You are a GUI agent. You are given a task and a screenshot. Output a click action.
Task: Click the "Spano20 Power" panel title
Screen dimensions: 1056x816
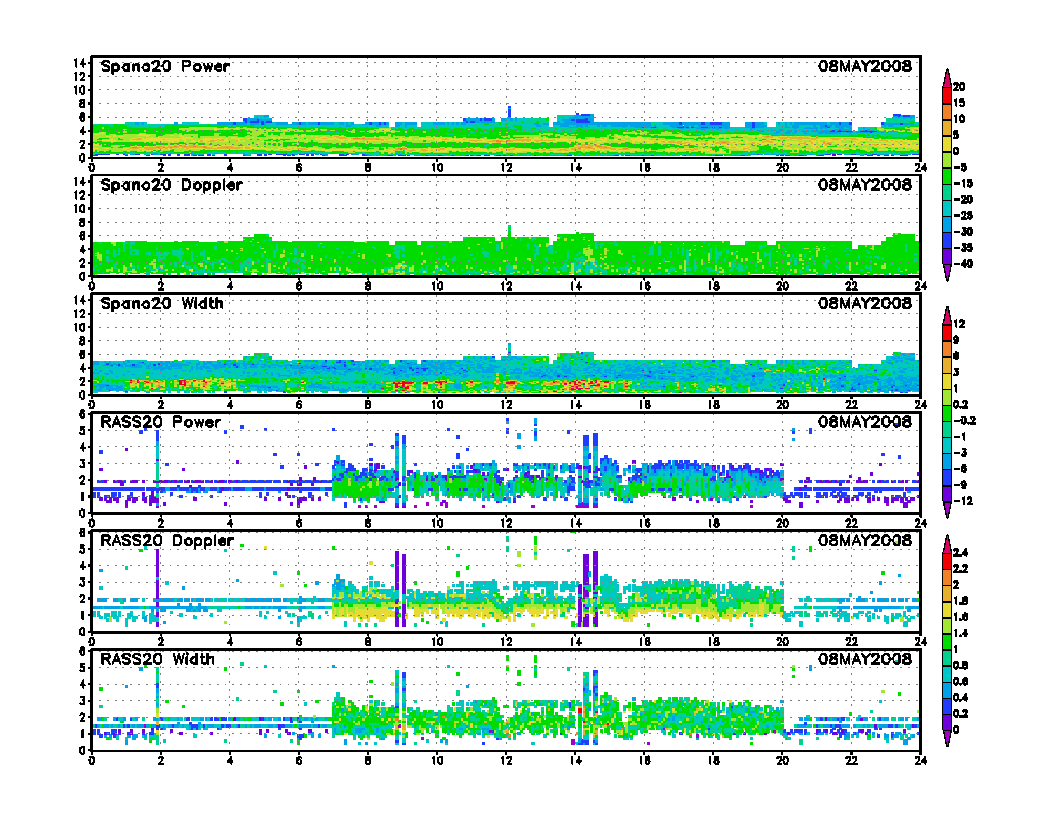coord(165,67)
